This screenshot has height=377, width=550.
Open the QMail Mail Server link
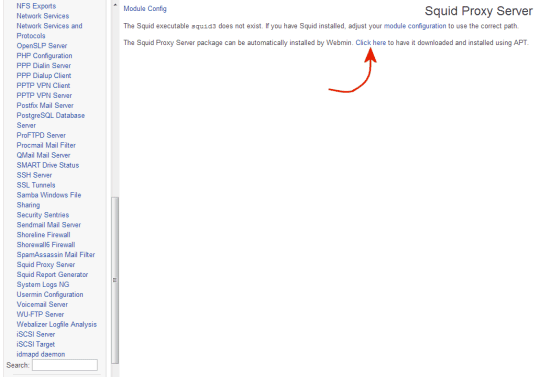coord(43,155)
